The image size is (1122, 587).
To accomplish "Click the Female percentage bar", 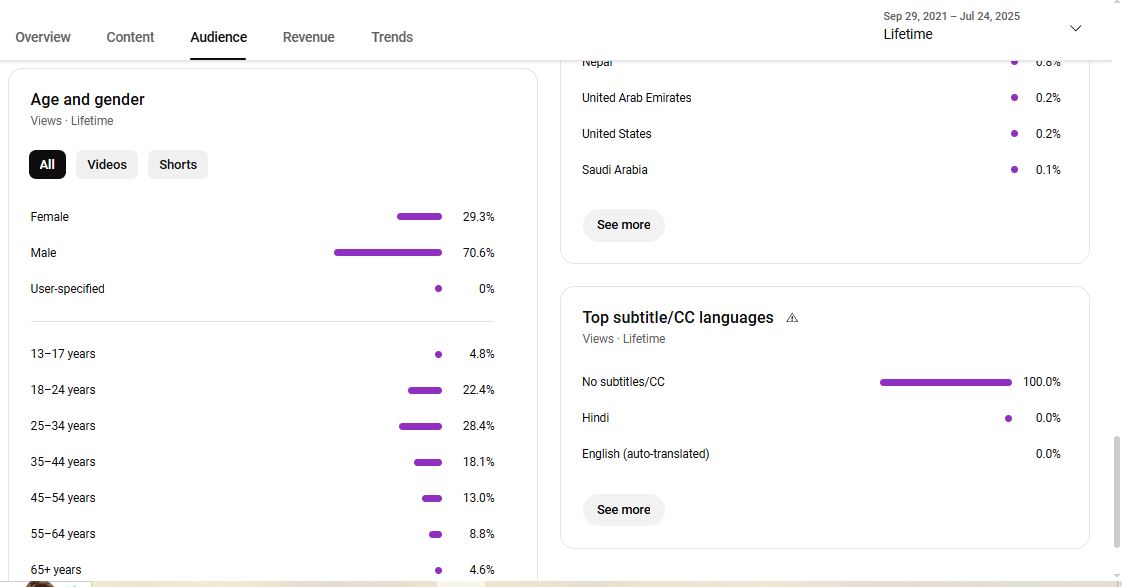I will pyautogui.click(x=419, y=217).
